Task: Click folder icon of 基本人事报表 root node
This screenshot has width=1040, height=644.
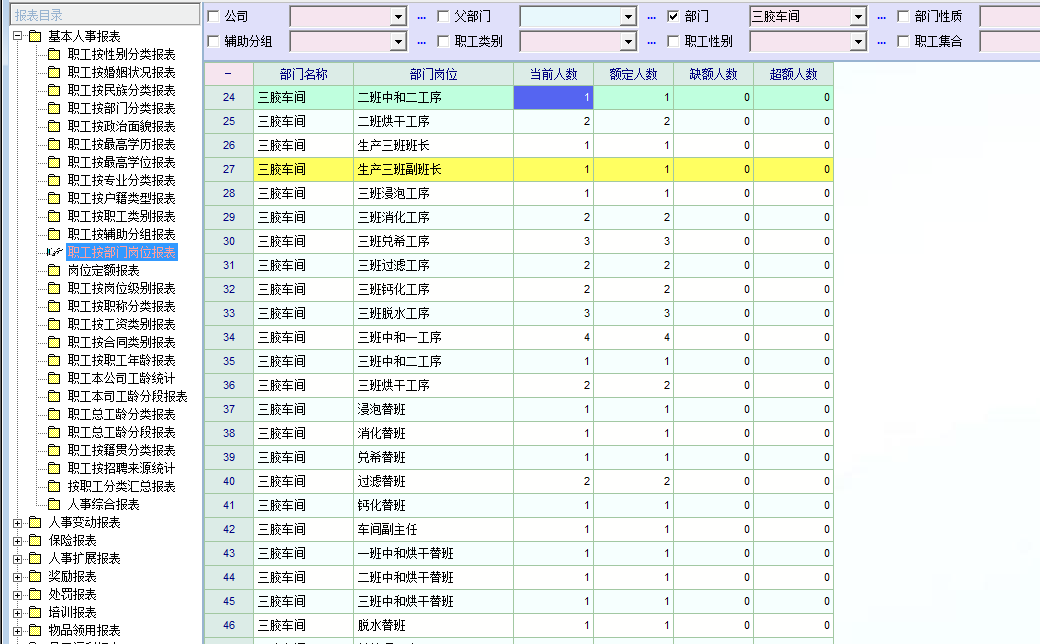Action: click(x=35, y=36)
